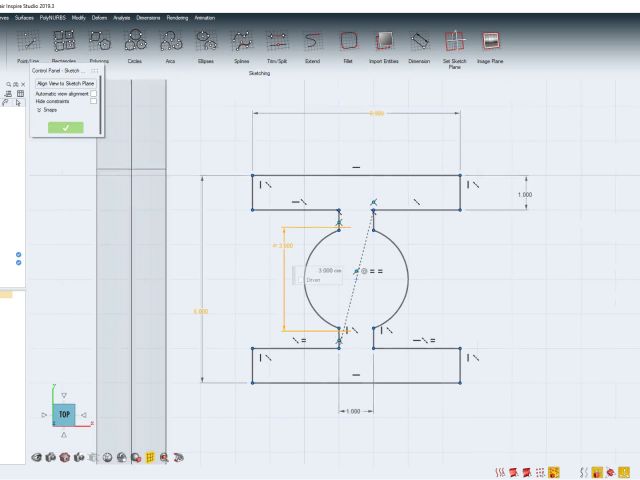This screenshot has width=640, height=480.
Task: Click the right arrow of the view cube
Action: point(84,414)
